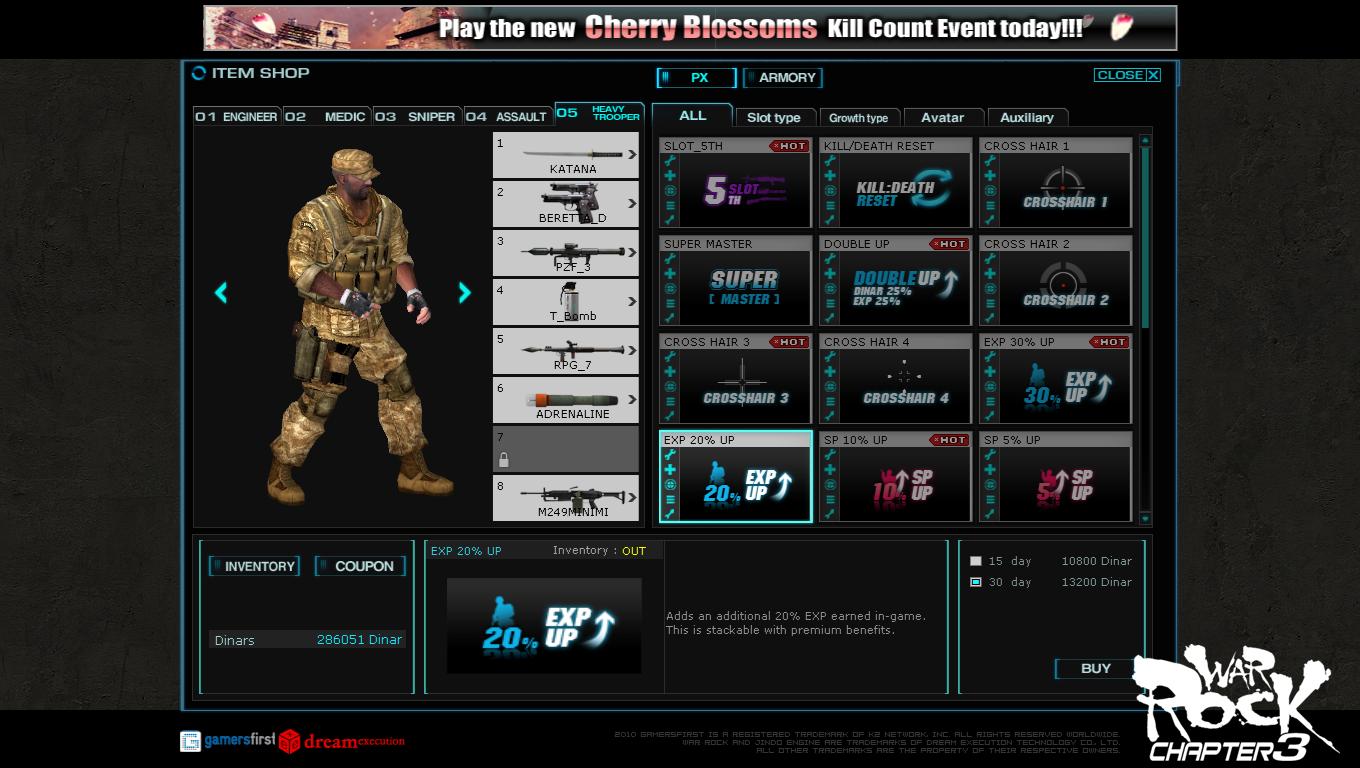Switch to the 04 ASSAULT class tab
1360x768 pixels.
[507, 116]
